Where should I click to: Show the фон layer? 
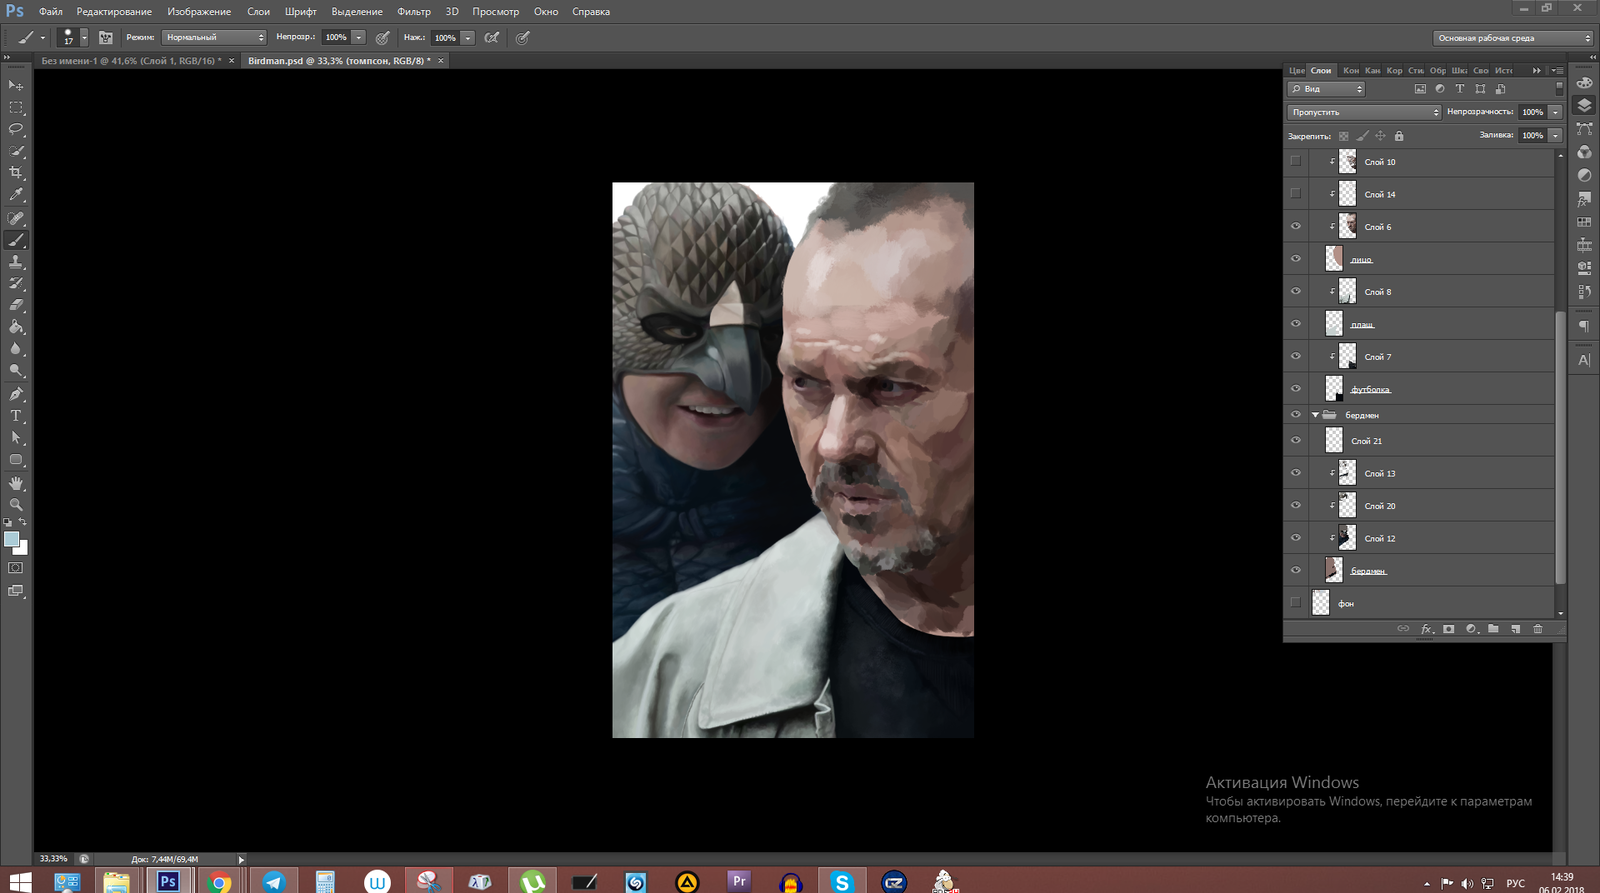(1295, 602)
